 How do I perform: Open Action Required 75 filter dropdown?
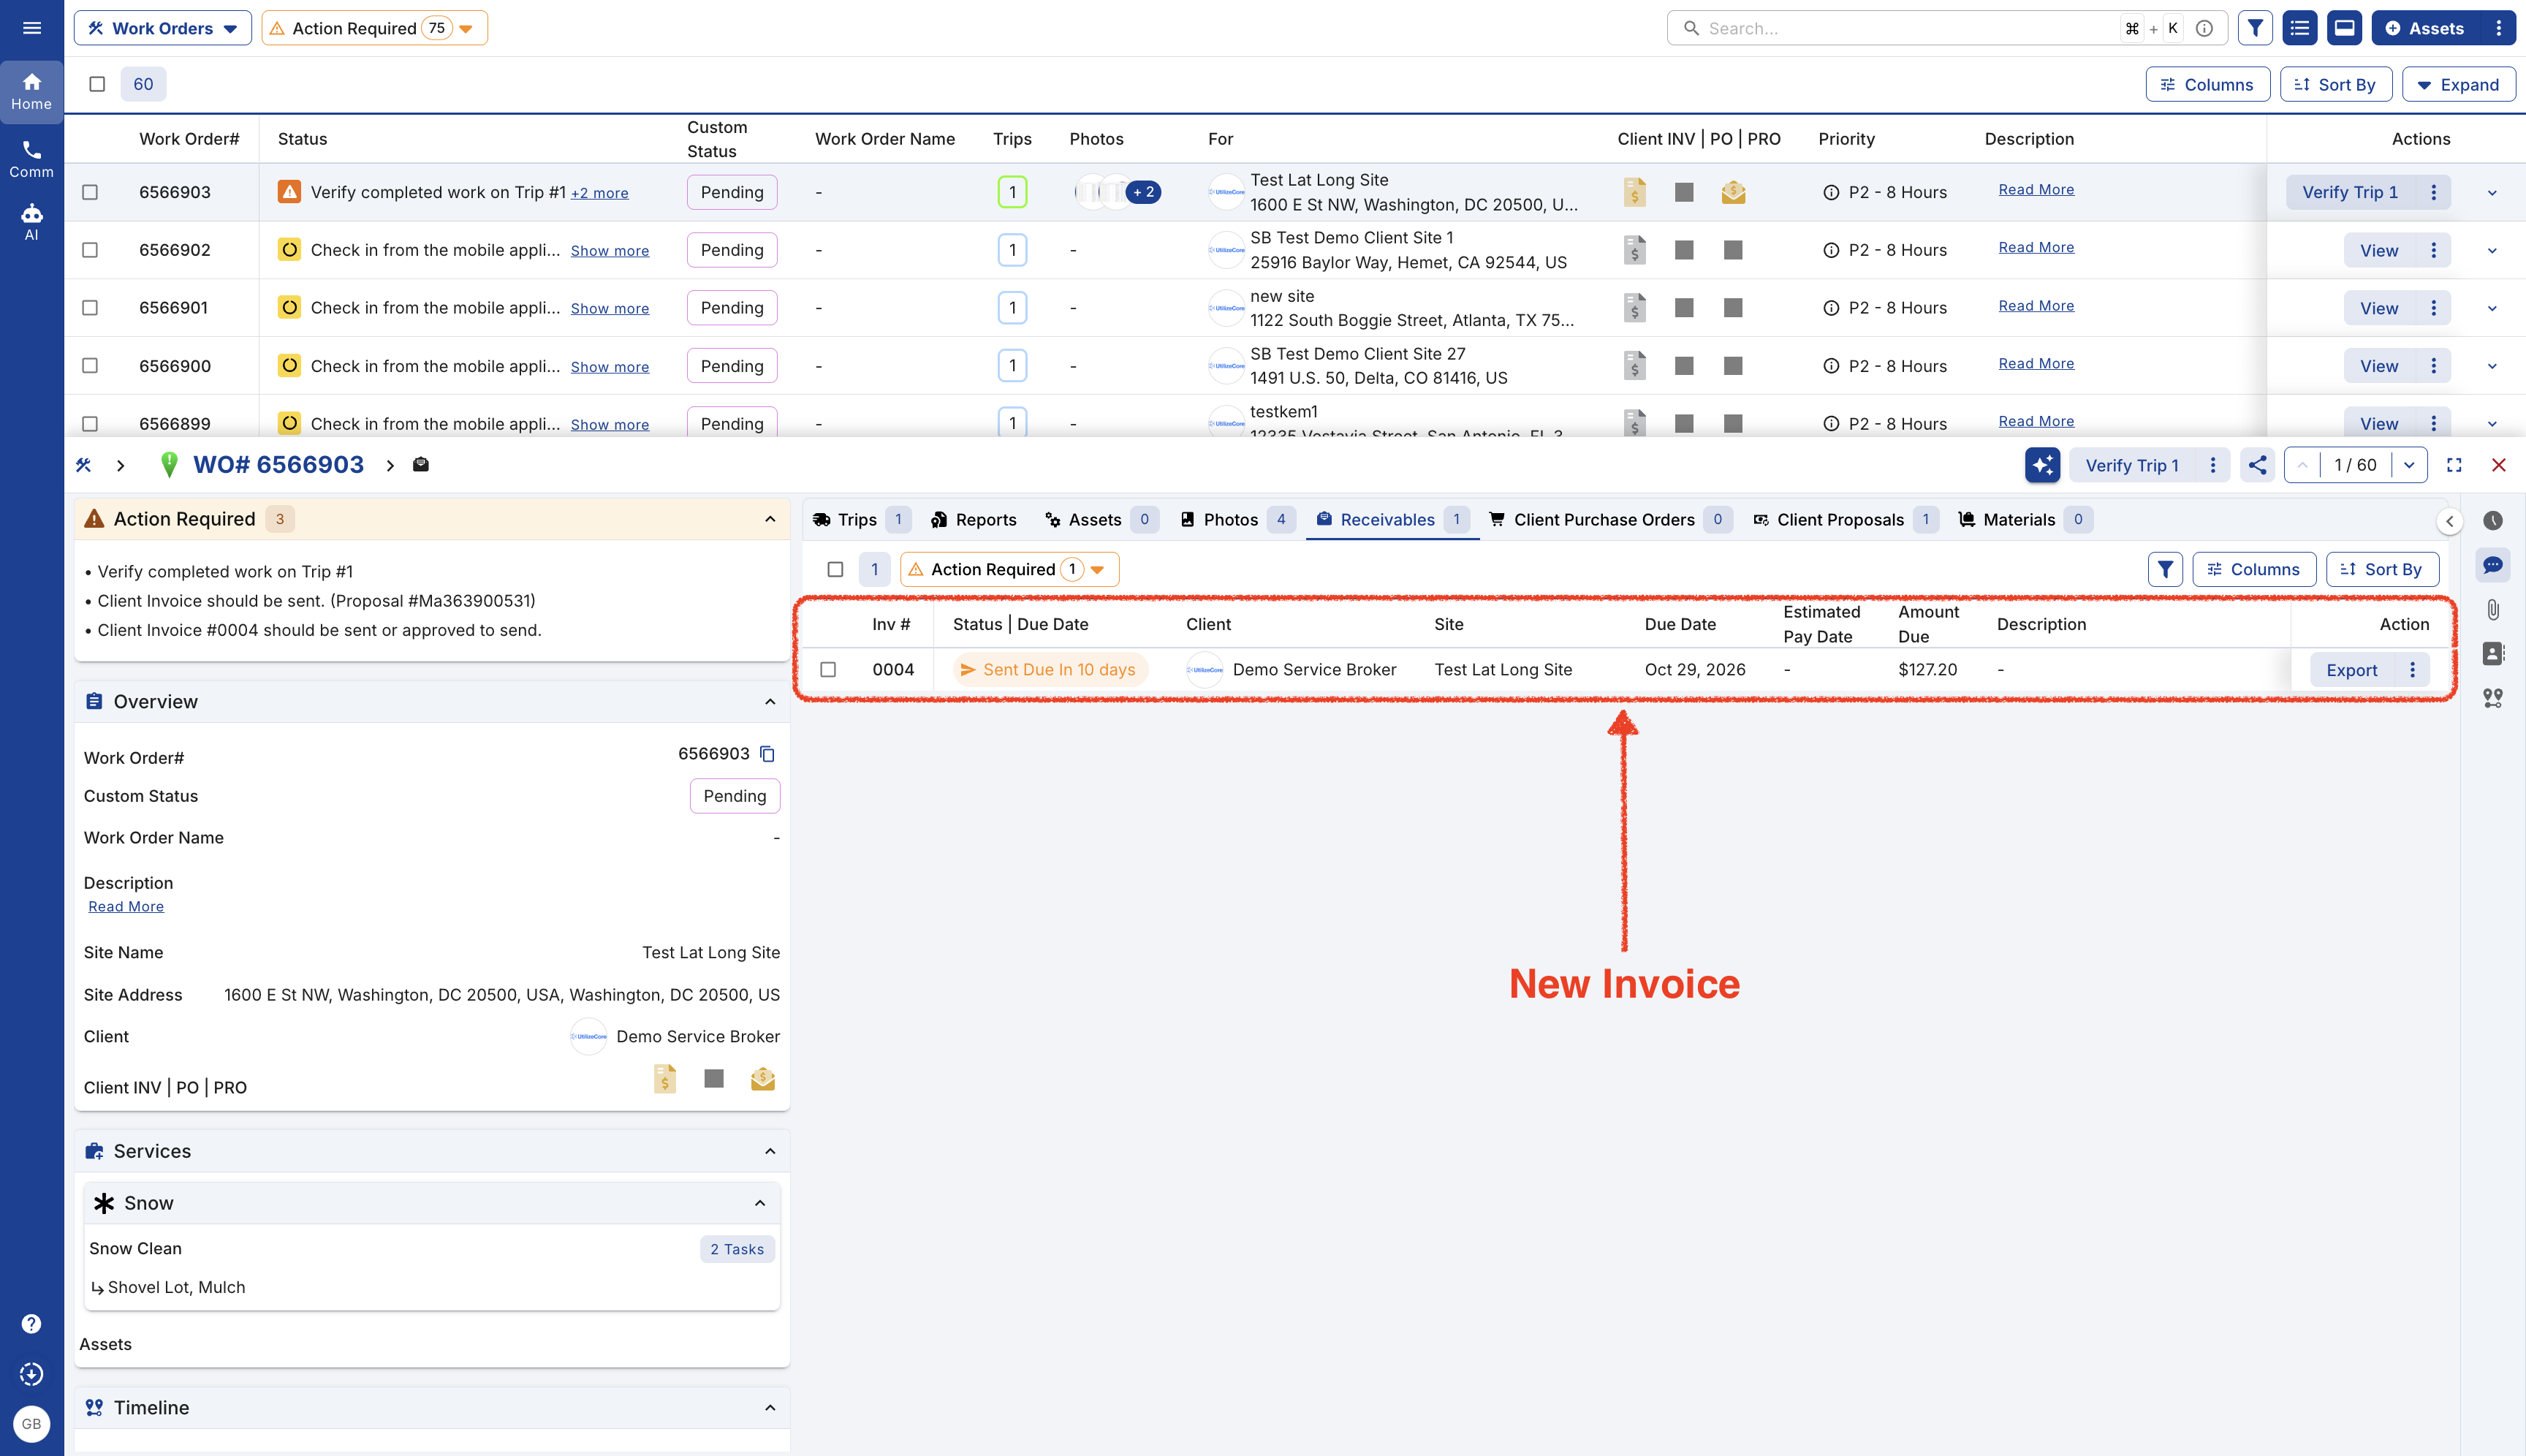(x=374, y=28)
